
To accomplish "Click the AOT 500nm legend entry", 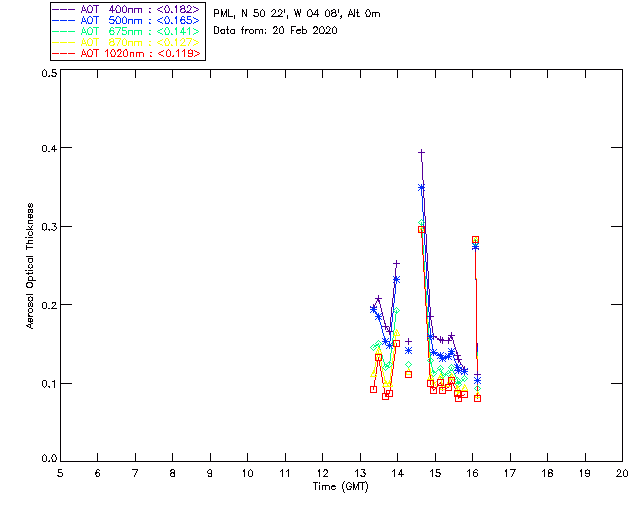I will pos(127,20).
